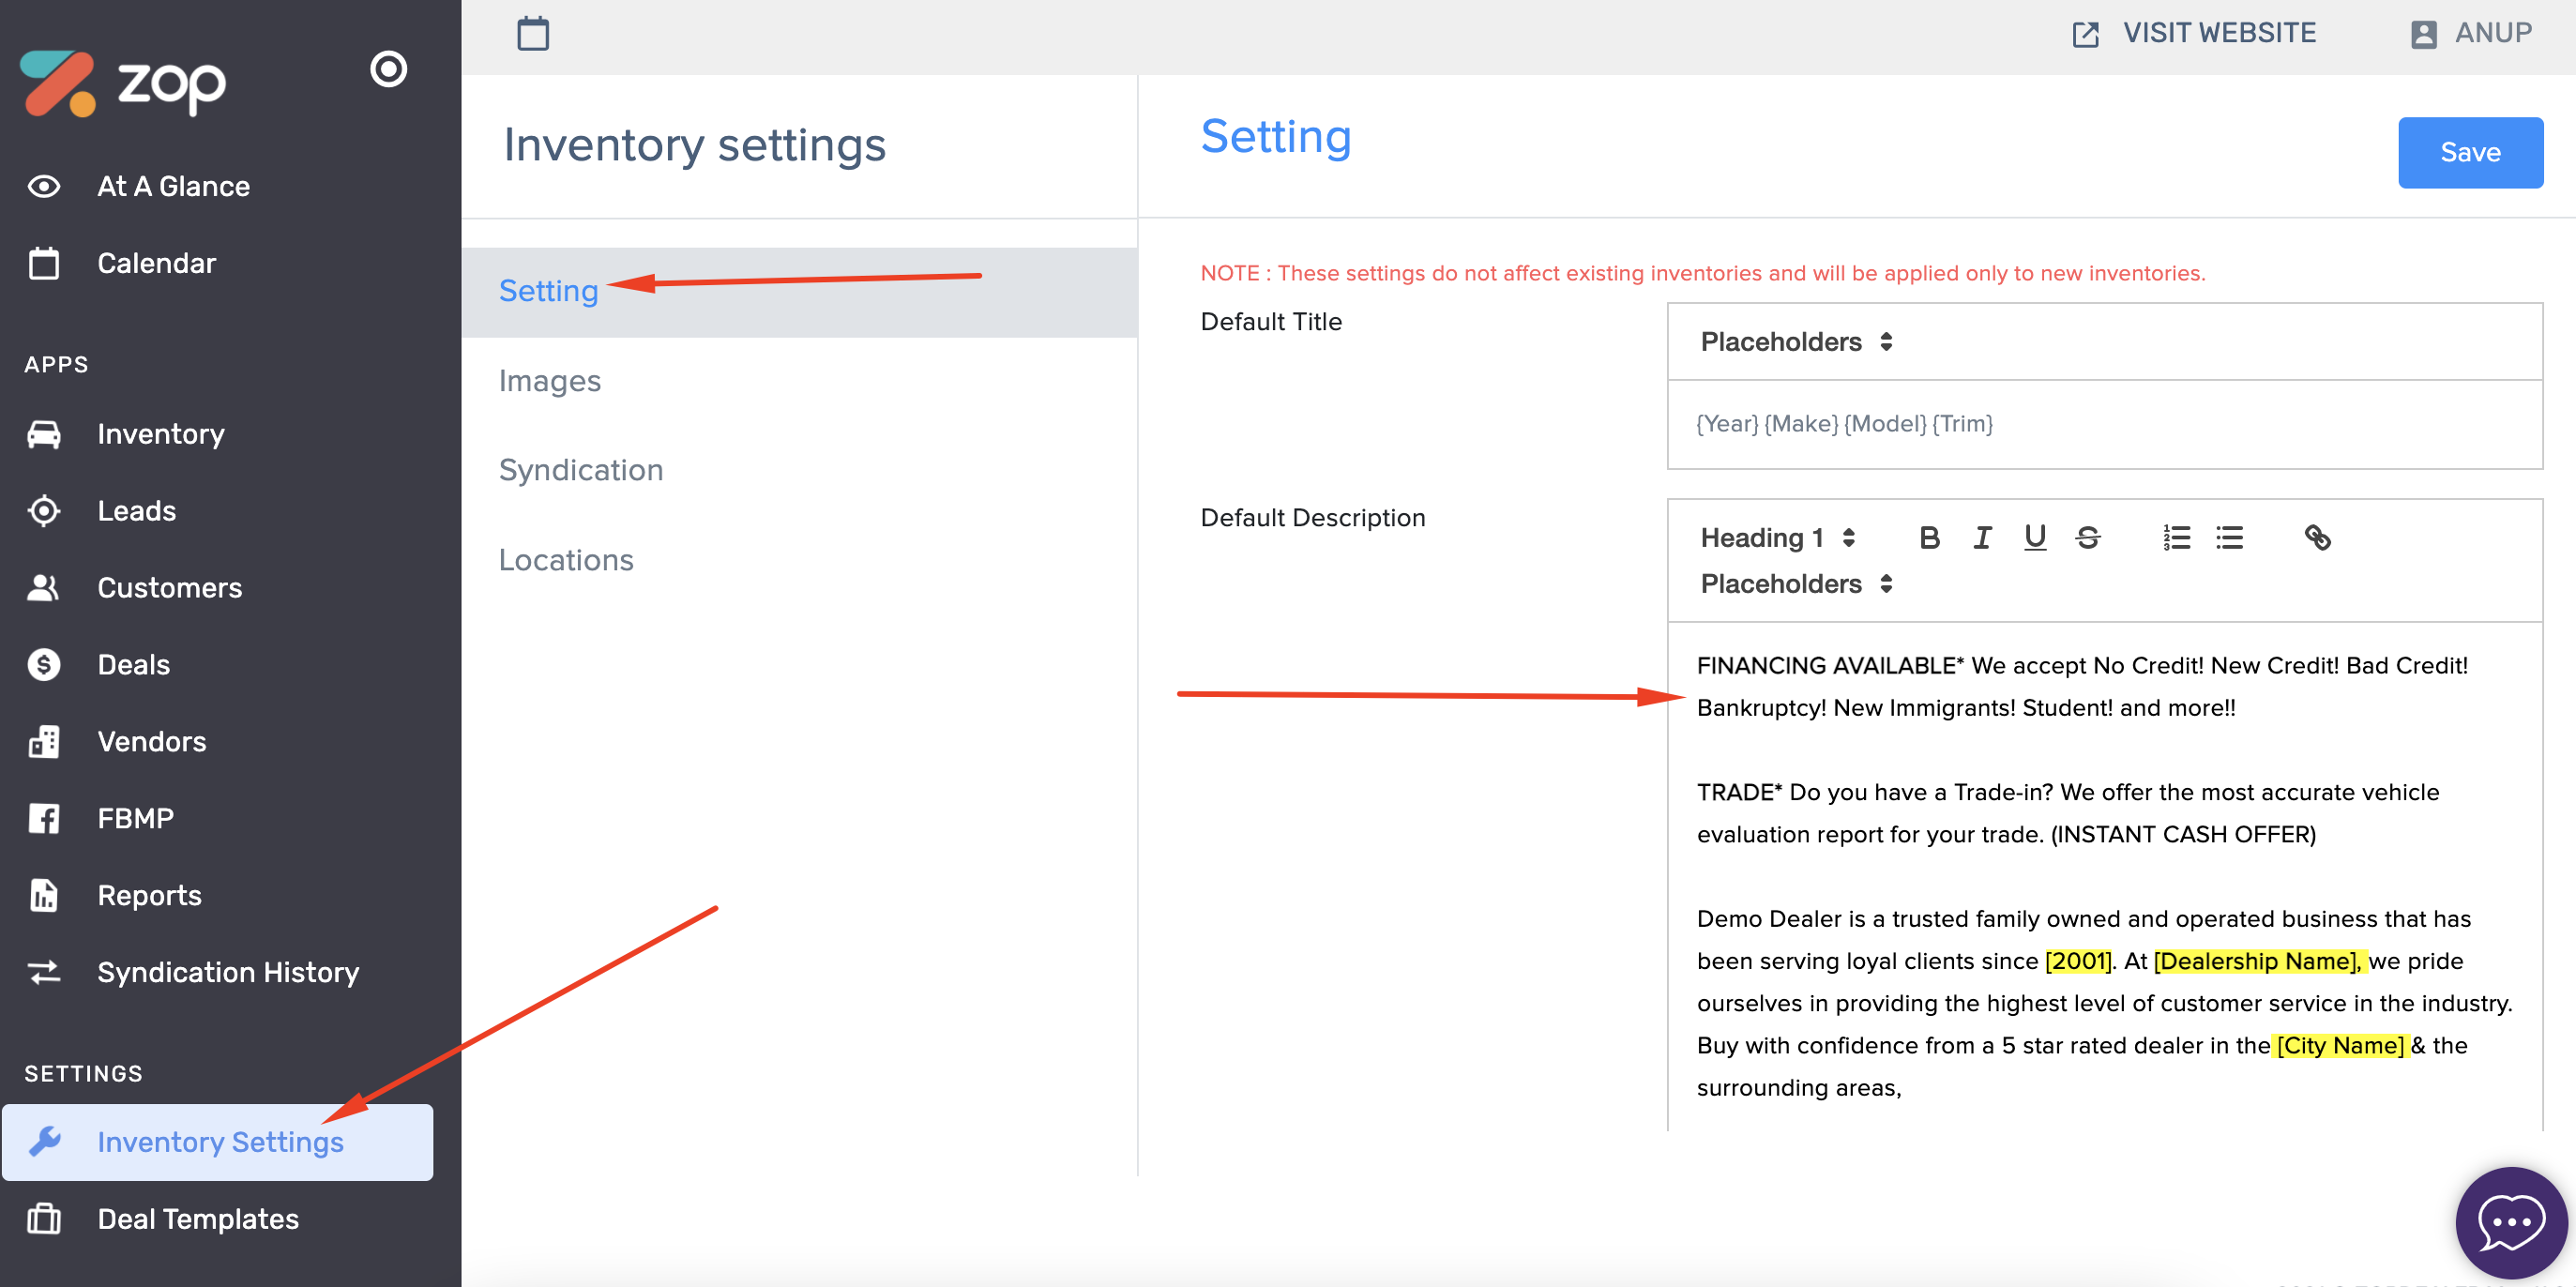This screenshot has height=1287, width=2576.
Task: Toggle italic formatting in description editor
Action: pos(1982,538)
